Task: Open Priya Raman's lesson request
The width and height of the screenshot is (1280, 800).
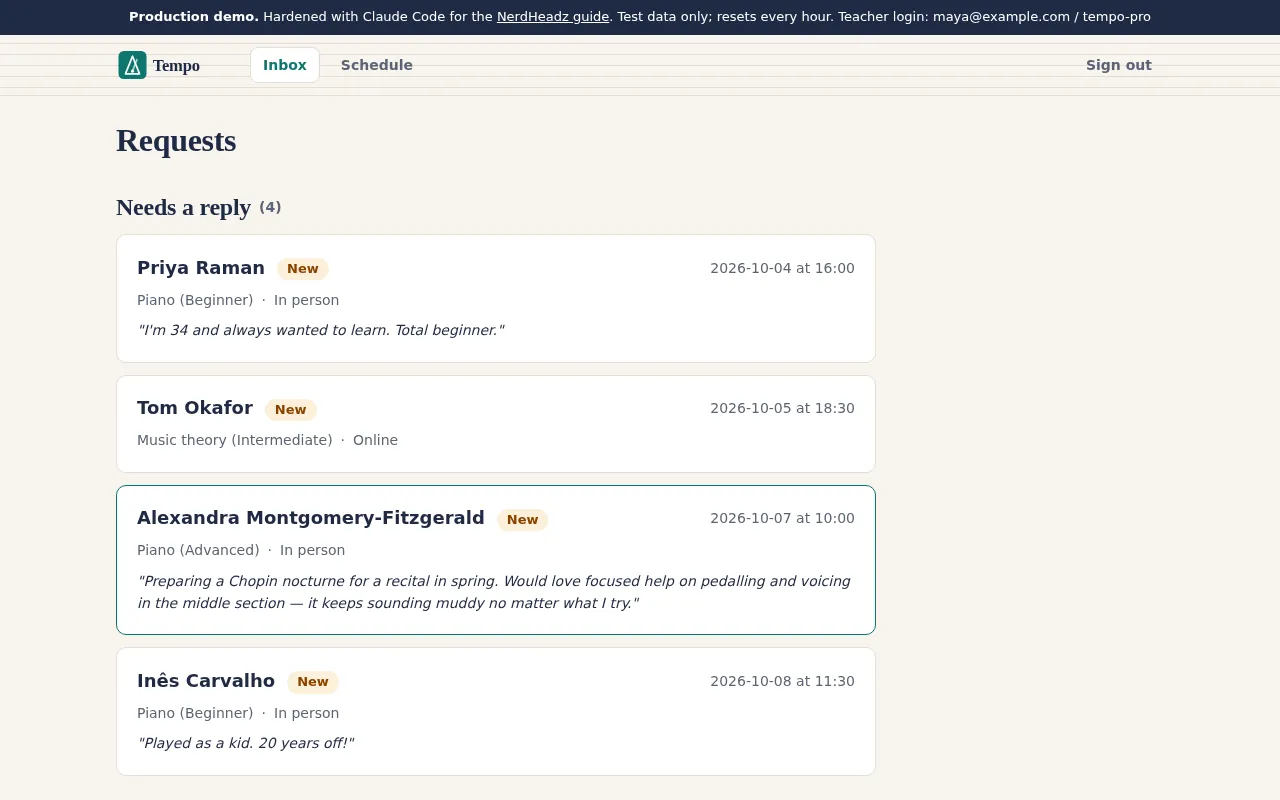Action: [496, 298]
